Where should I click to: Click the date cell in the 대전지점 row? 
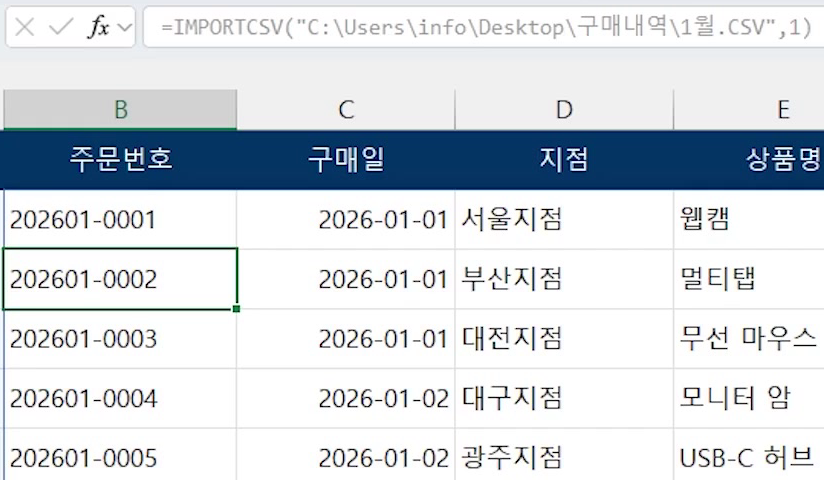346,339
